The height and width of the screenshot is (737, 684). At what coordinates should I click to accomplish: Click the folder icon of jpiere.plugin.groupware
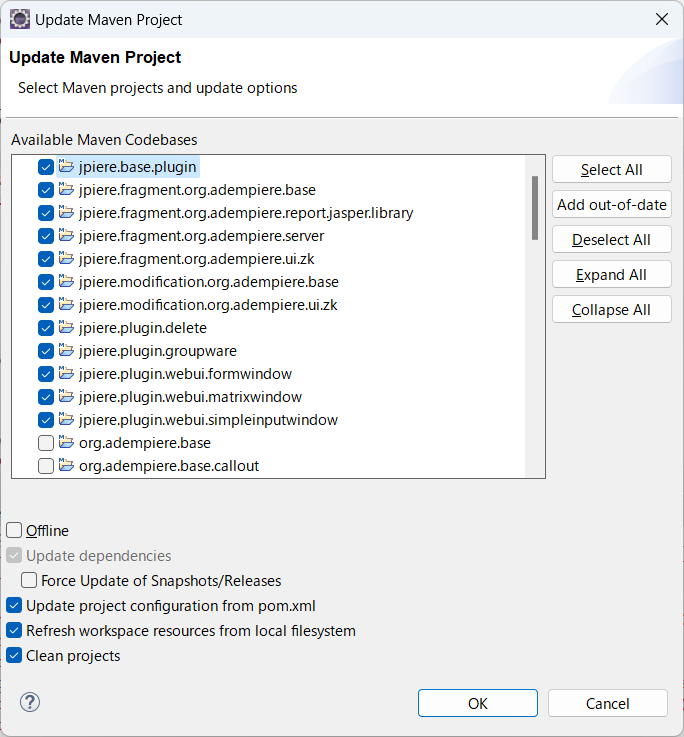66,351
